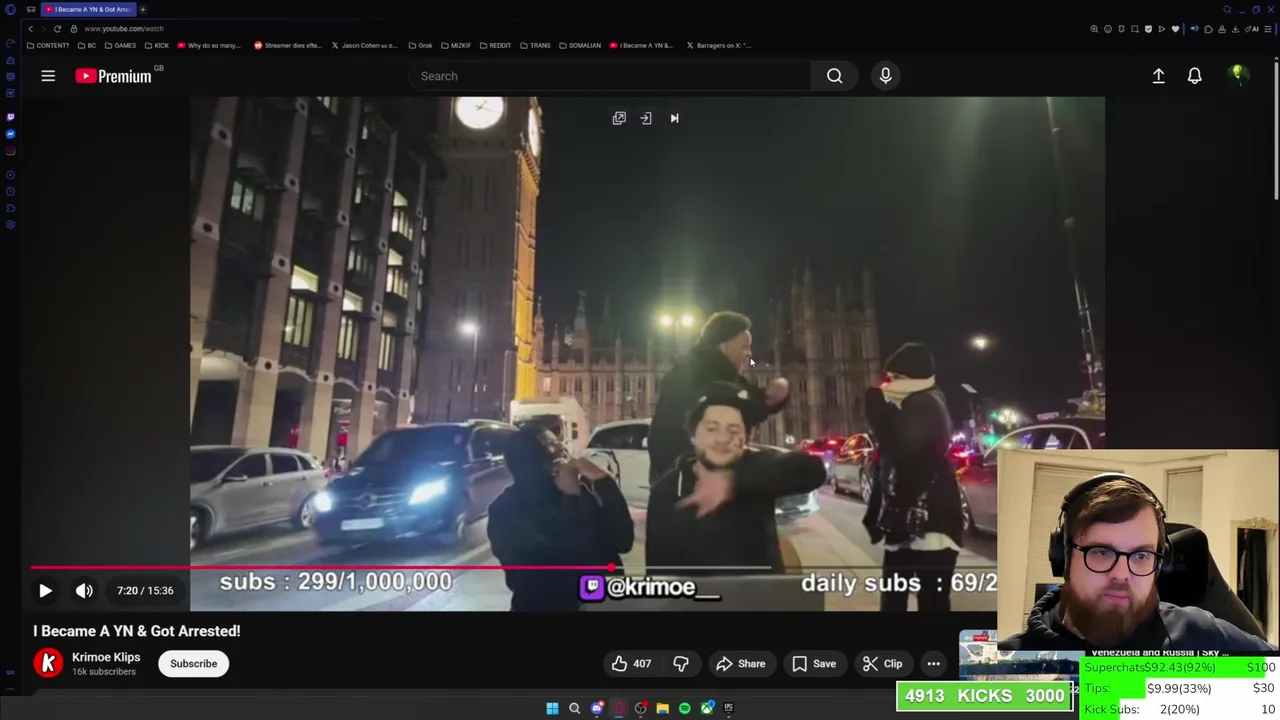Play the paused video
The image size is (1280, 720).
(45, 591)
